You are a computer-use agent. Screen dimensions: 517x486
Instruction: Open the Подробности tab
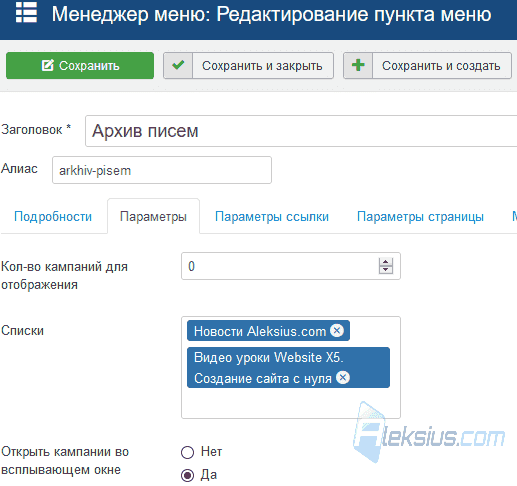[53, 217]
